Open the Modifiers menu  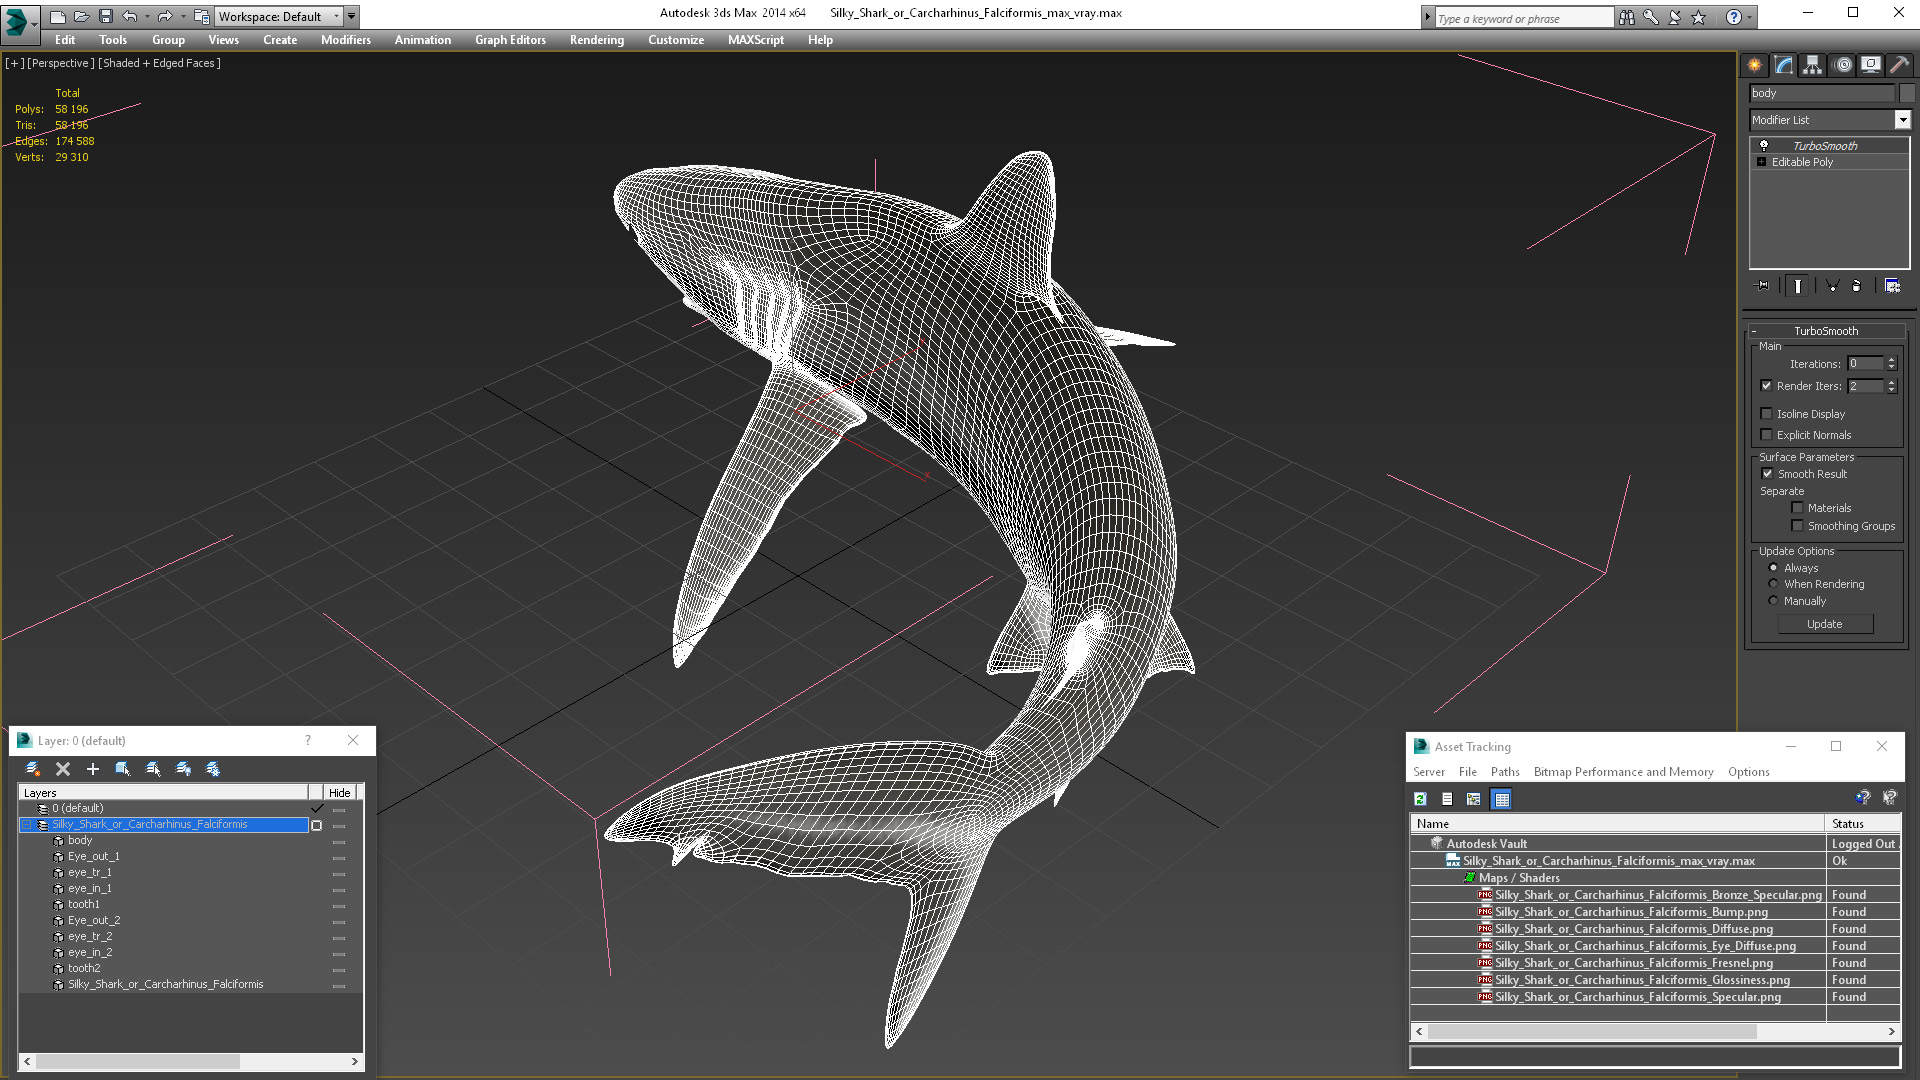[x=345, y=40]
